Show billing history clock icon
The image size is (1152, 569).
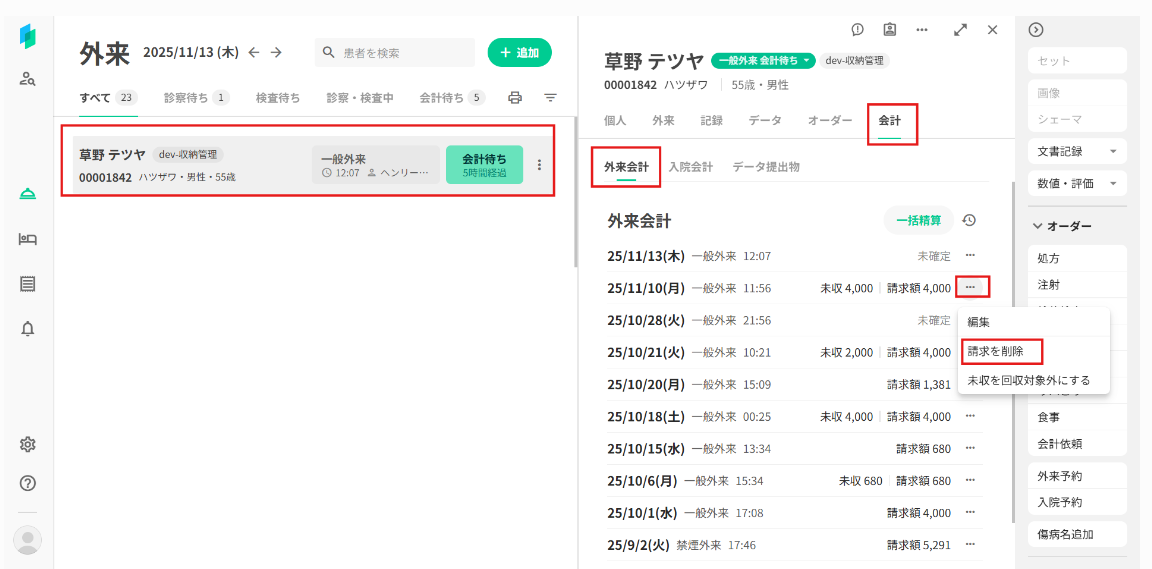tap(969, 221)
